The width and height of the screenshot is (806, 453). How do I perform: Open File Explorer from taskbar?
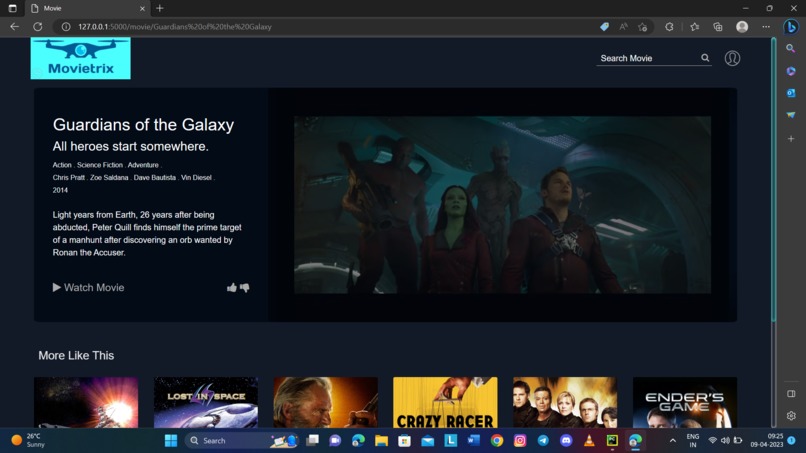(x=381, y=441)
